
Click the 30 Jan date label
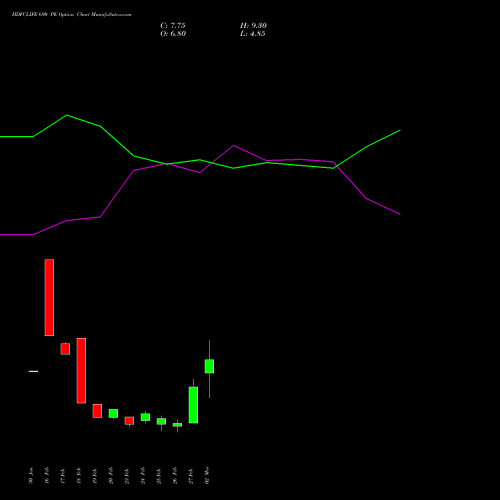pos(31,476)
